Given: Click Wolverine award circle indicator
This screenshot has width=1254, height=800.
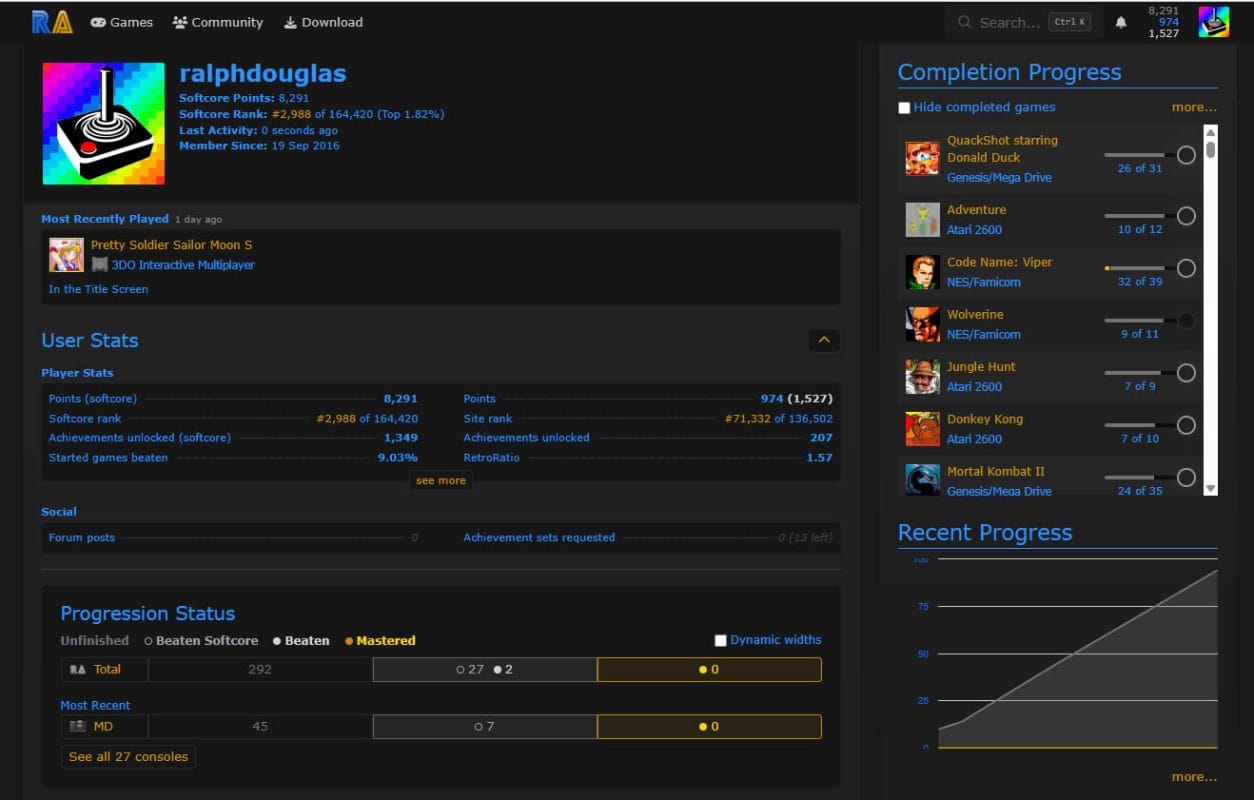Looking at the screenshot, I should (x=1186, y=321).
